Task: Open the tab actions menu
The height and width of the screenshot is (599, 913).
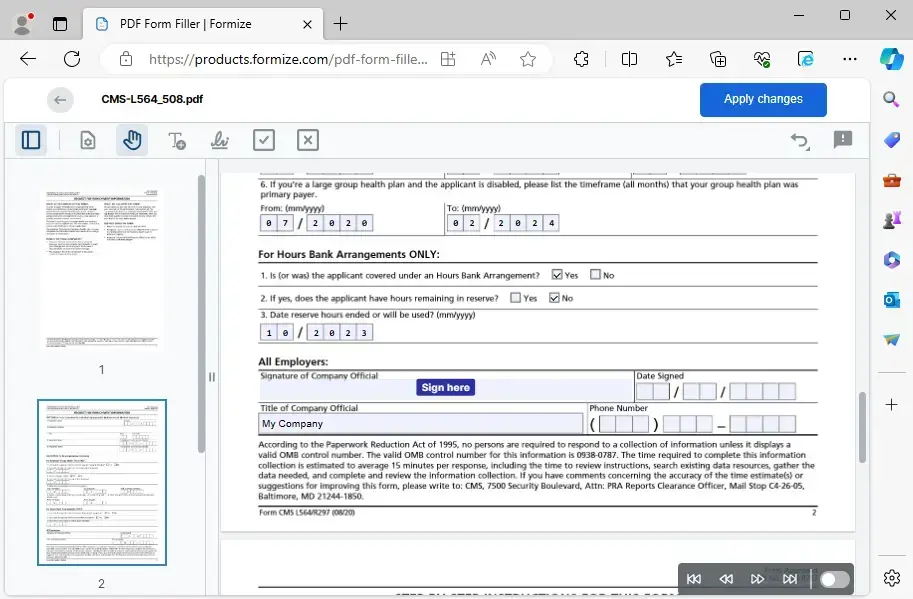Action: (59, 24)
